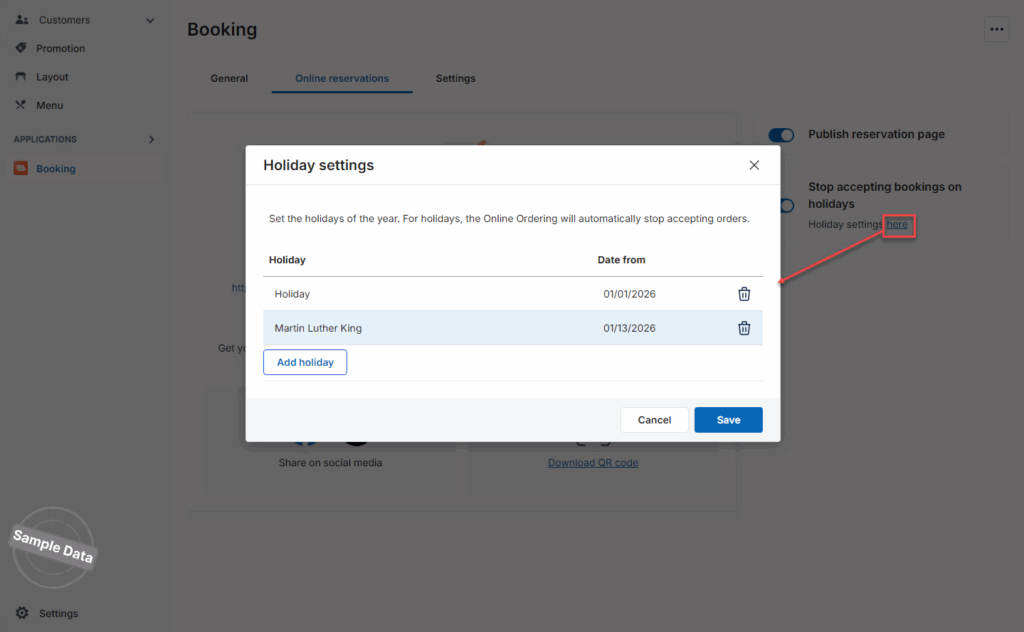The height and width of the screenshot is (632, 1024).
Task: Click the Add holiday button
Action: [x=305, y=362]
